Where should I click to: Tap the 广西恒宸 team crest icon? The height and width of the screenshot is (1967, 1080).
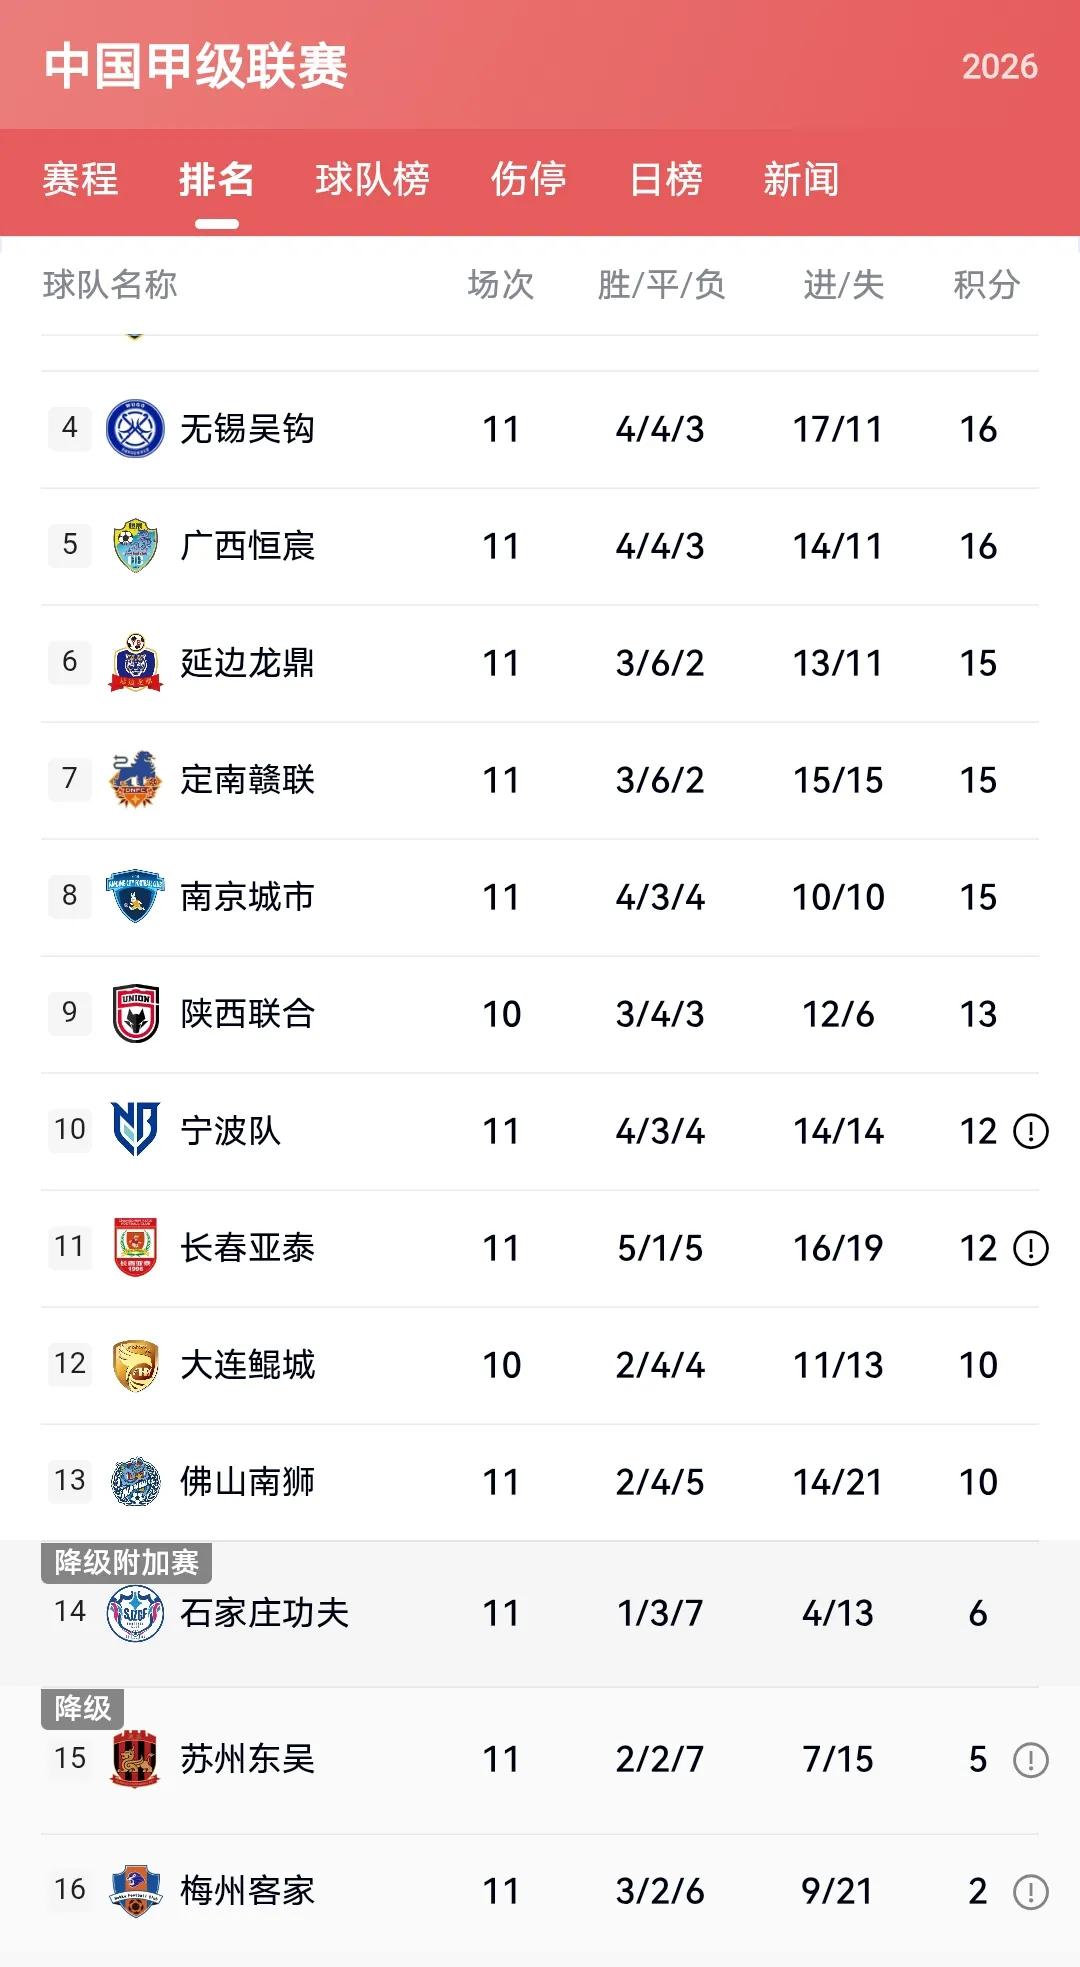coord(135,545)
